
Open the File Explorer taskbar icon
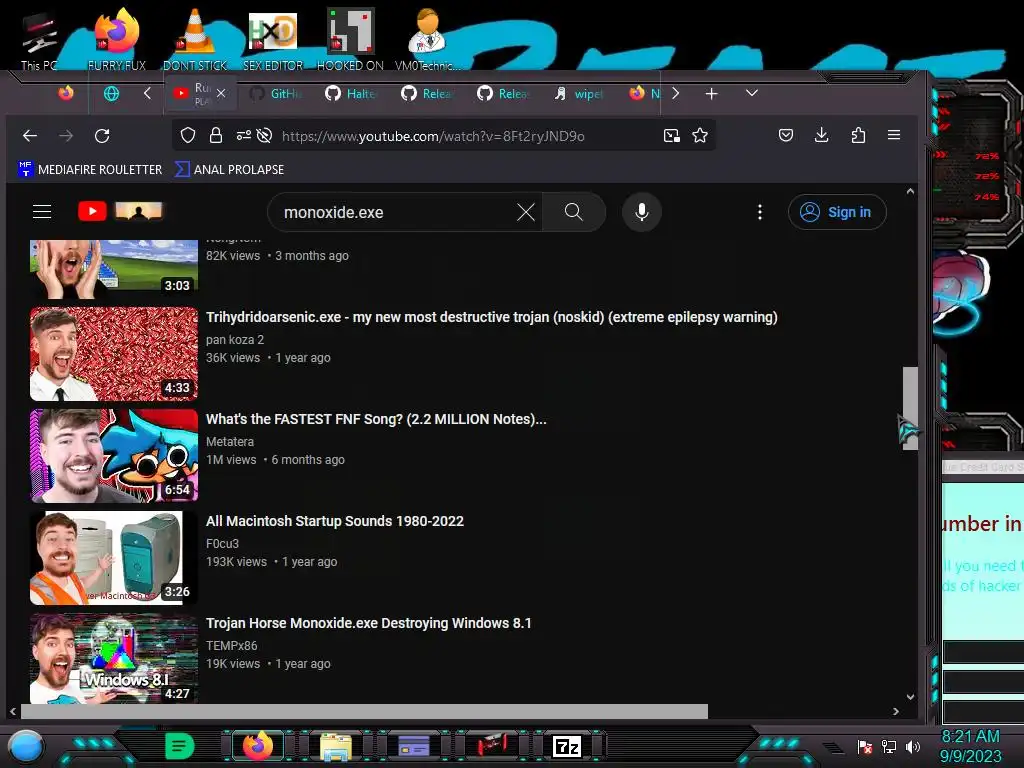[x=336, y=746]
